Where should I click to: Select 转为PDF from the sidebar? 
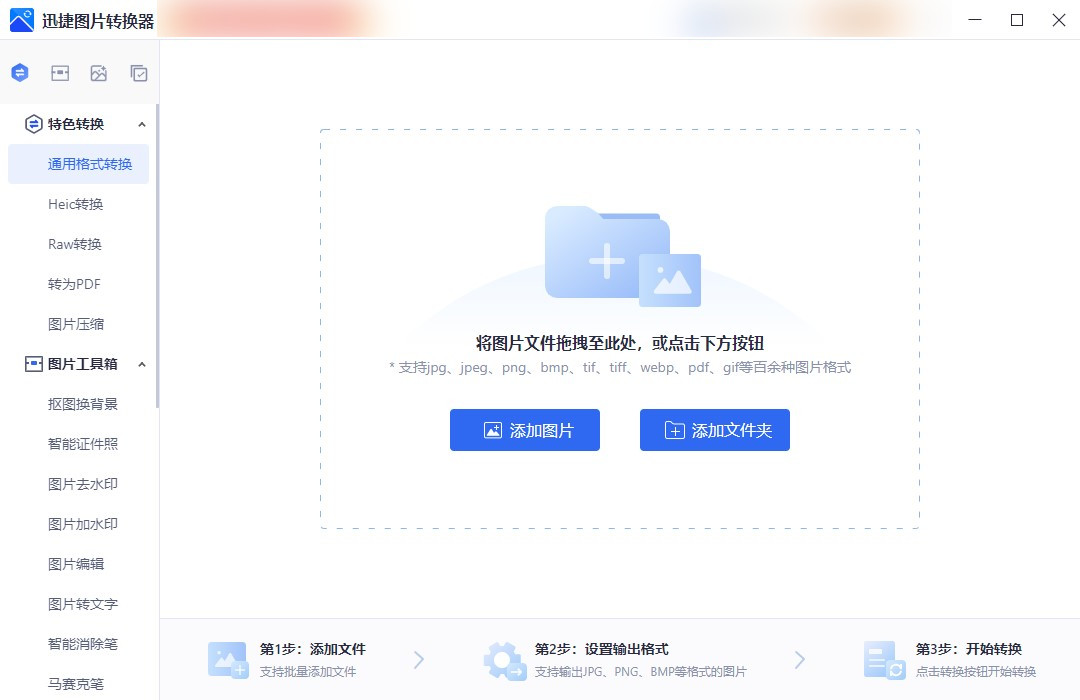[x=72, y=284]
